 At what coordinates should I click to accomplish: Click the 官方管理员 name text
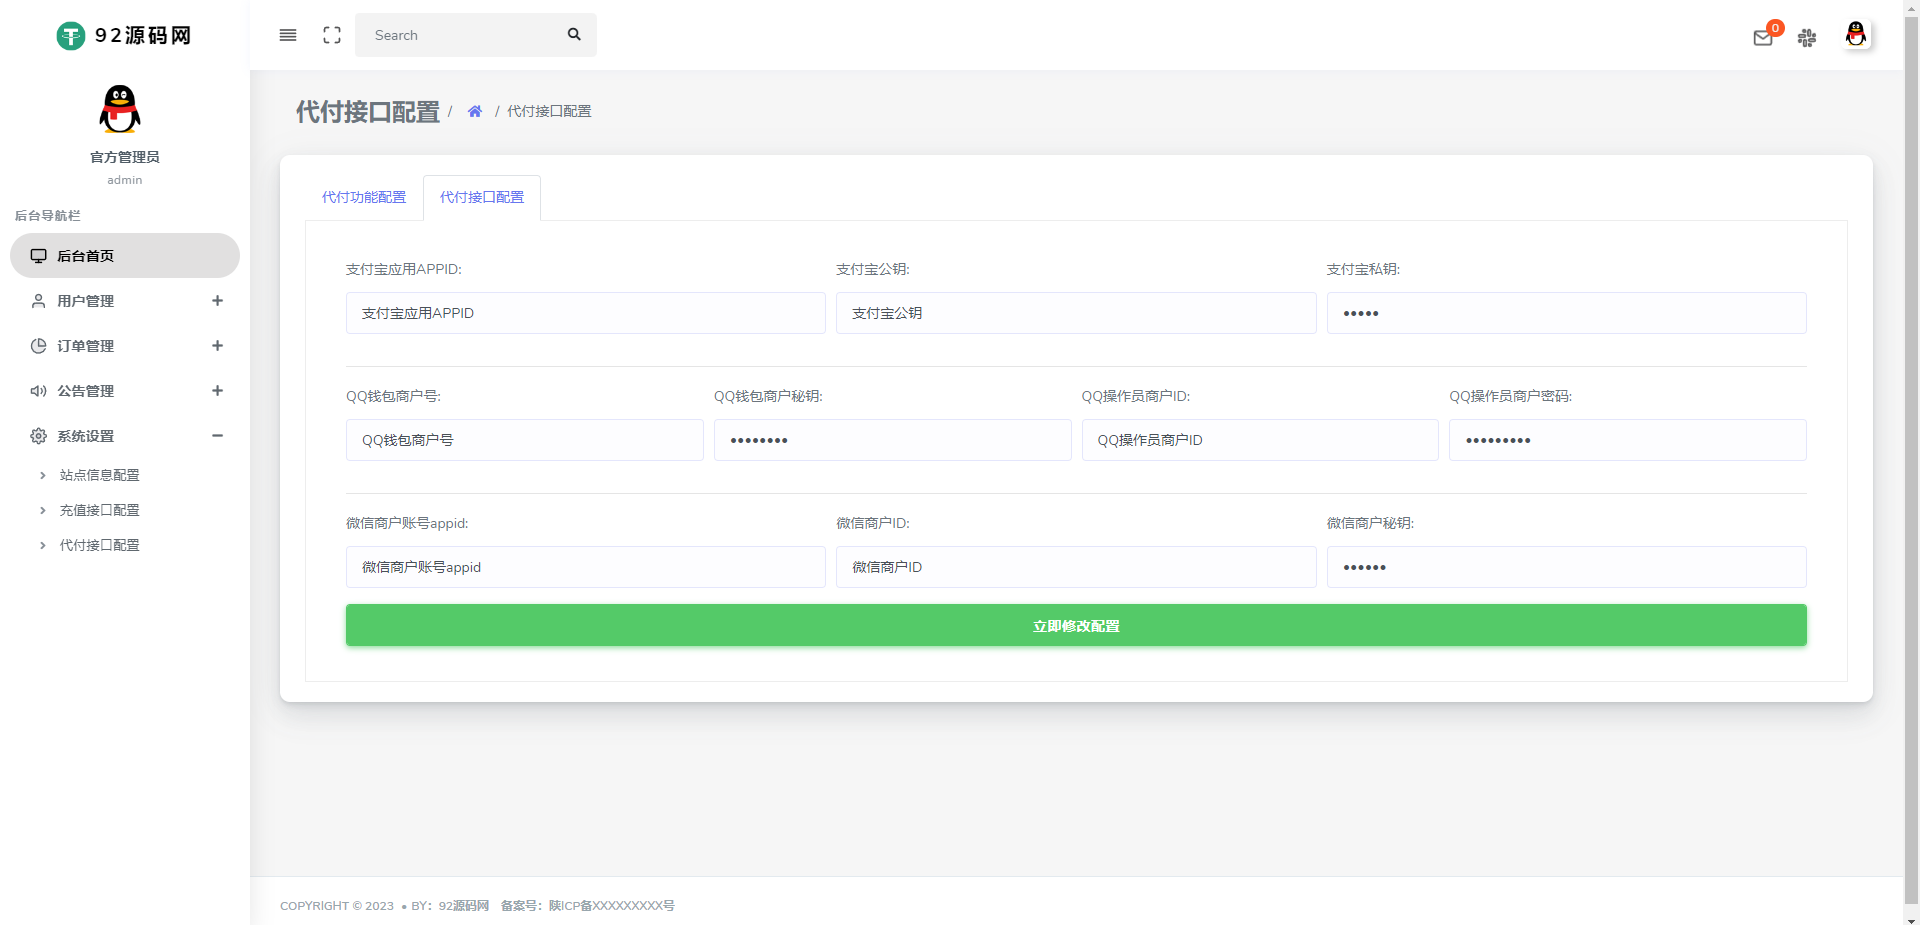(125, 157)
